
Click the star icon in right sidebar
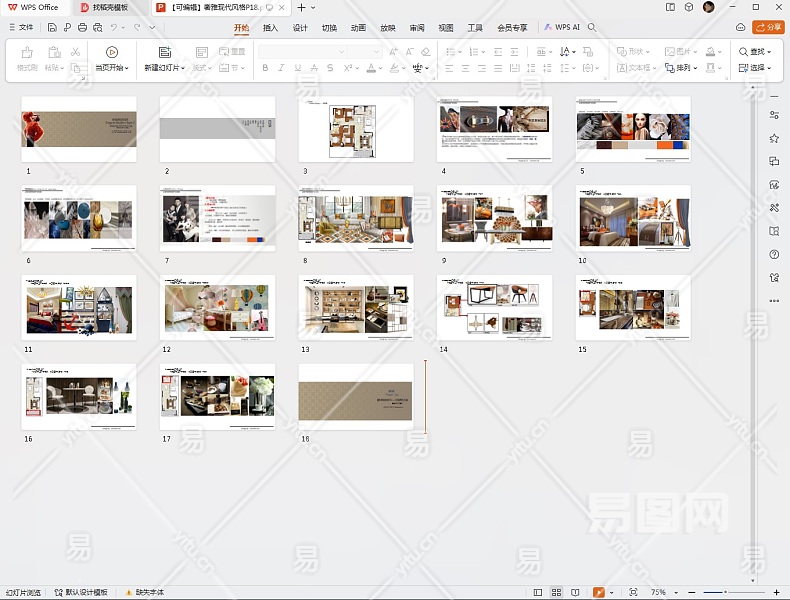coord(774,138)
